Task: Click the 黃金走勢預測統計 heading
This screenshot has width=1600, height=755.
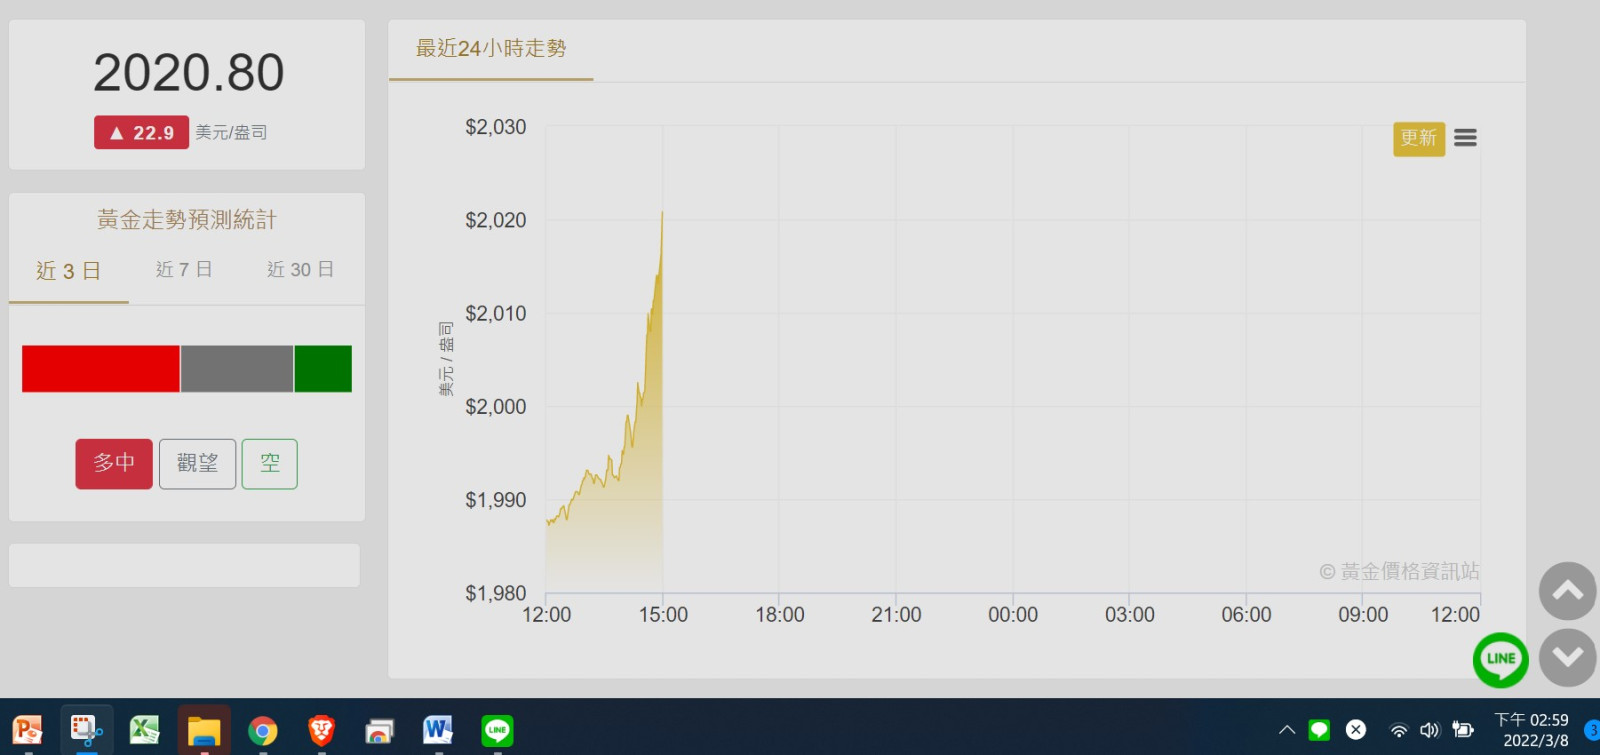Action: click(x=187, y=220)
